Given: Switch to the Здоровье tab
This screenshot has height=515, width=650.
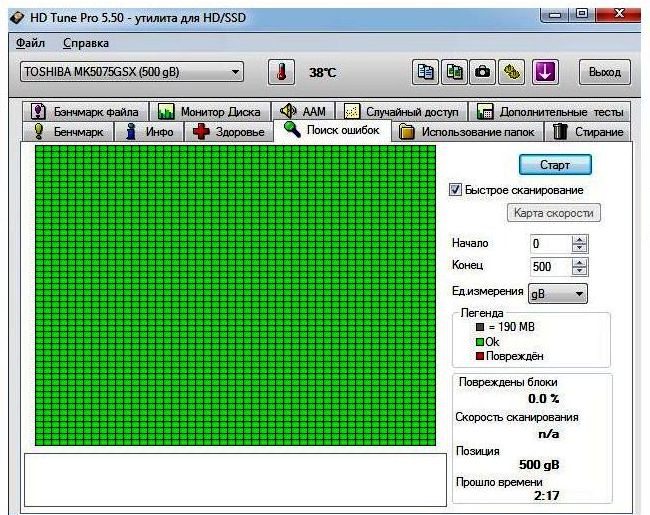Looking at the screenshot, I should click(229, 132).
